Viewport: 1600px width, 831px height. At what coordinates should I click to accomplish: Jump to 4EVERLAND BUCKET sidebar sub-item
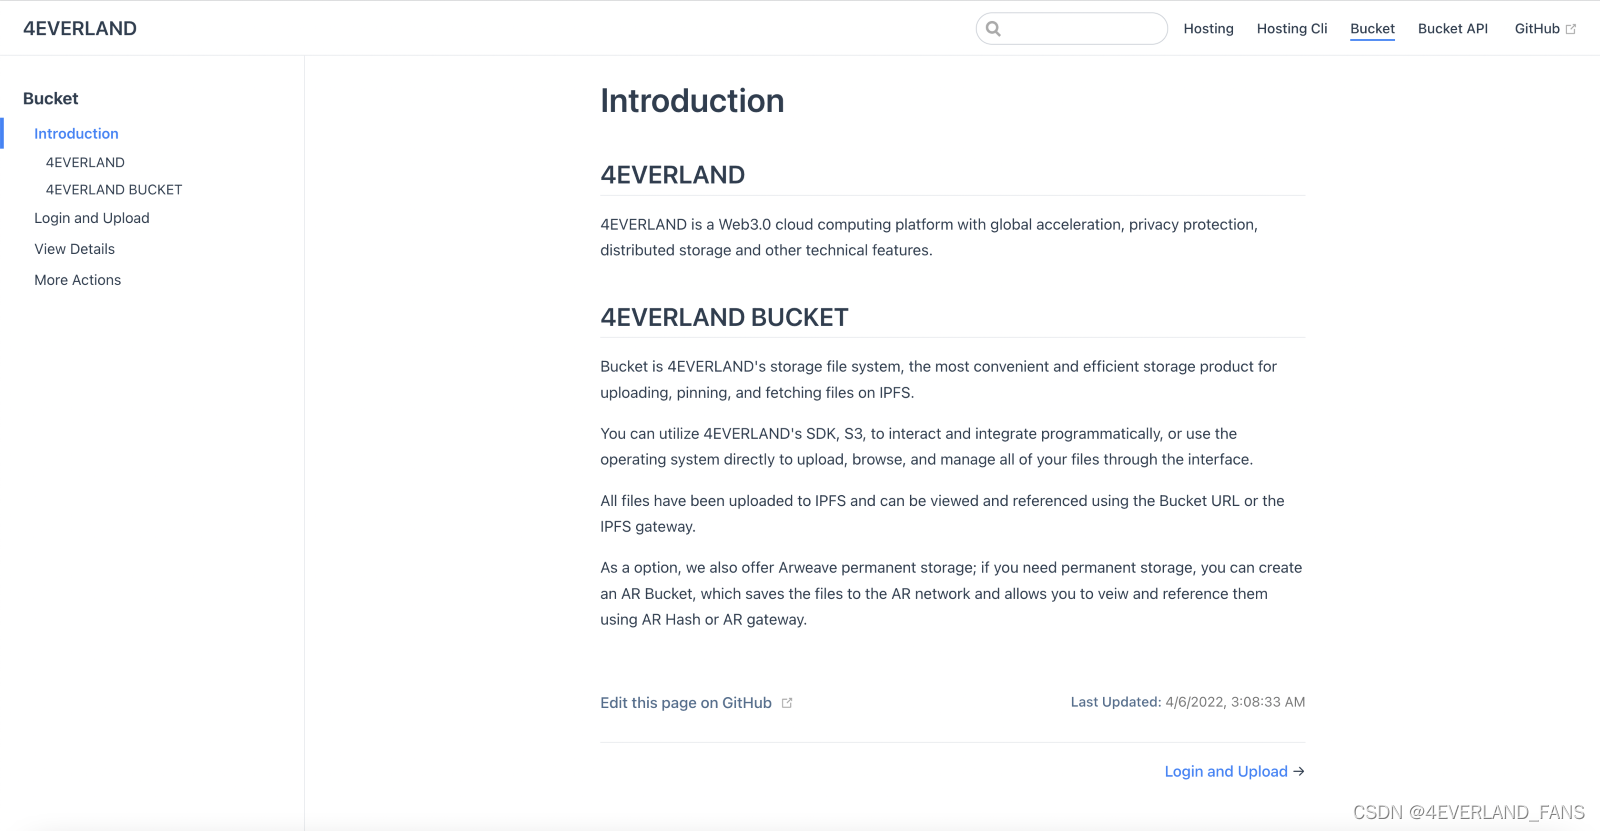[x=114, y=189]
